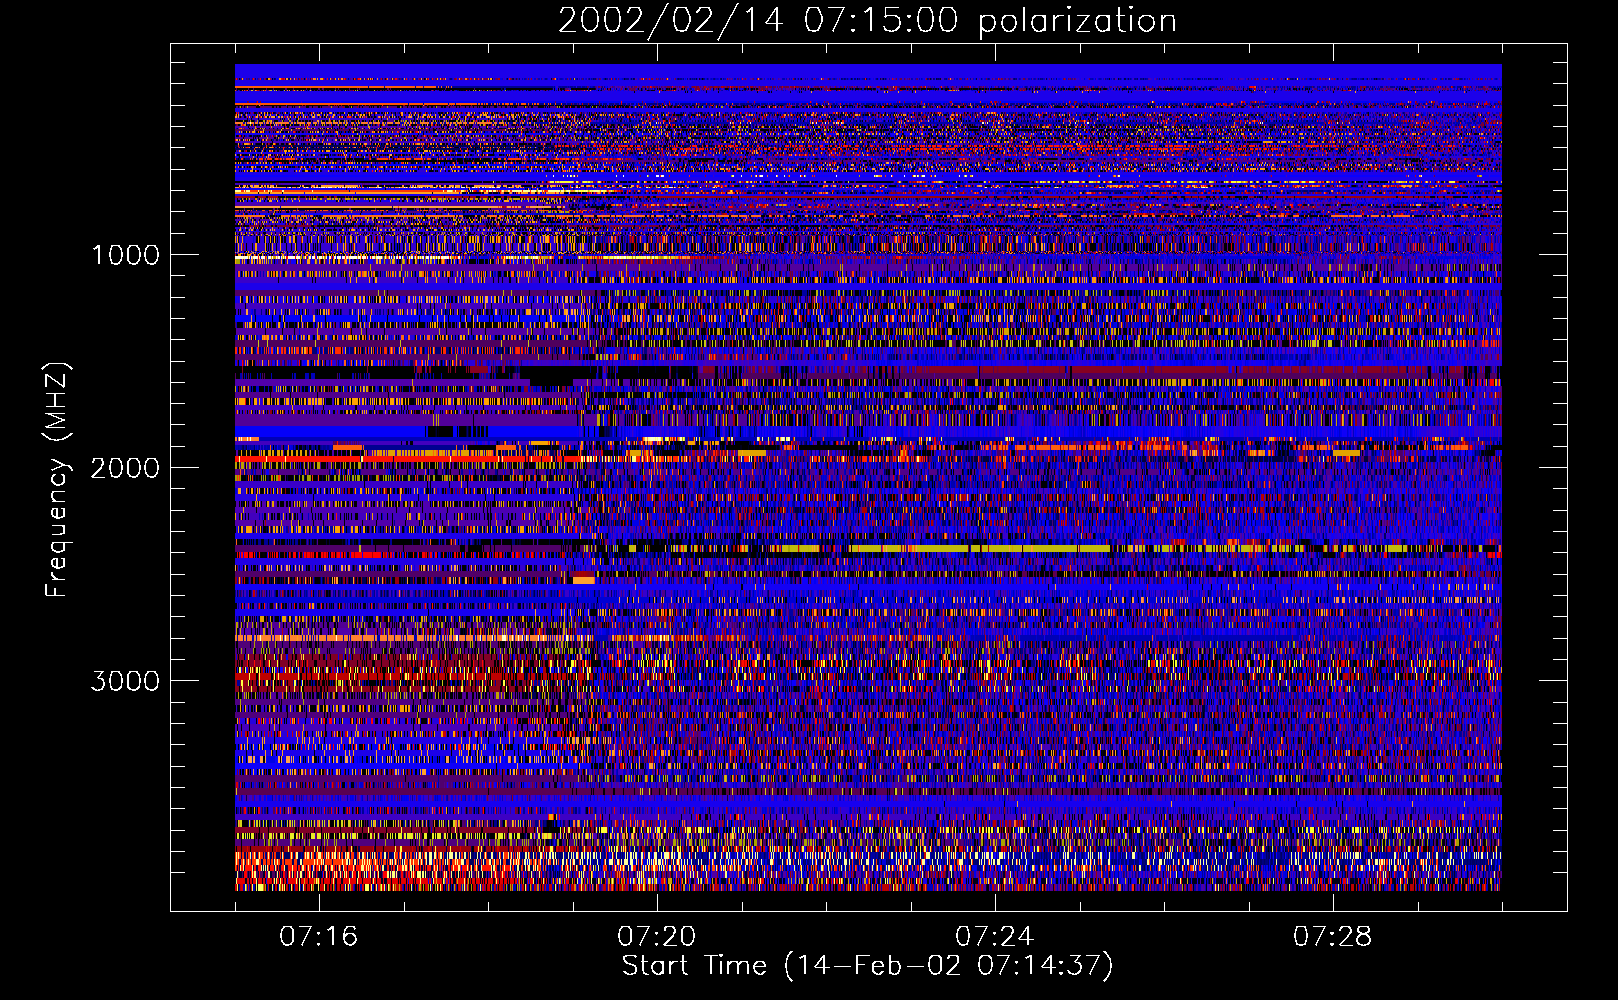Click the 07:28 time tick label
Image resolution: width=1618 pixels, height=1000 pixels.
[x=1333, y=937]
